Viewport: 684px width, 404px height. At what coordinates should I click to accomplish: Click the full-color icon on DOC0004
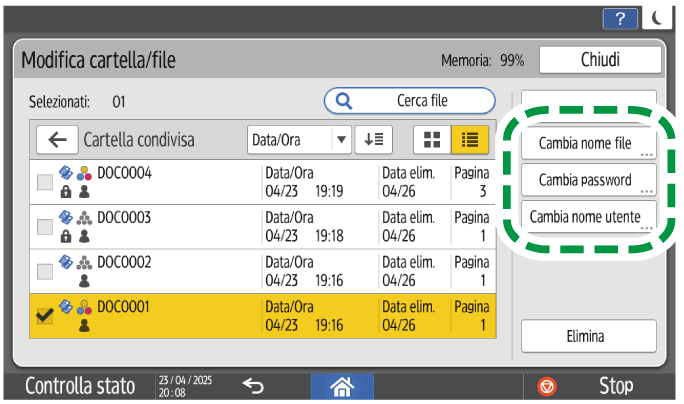pos(84,173)
